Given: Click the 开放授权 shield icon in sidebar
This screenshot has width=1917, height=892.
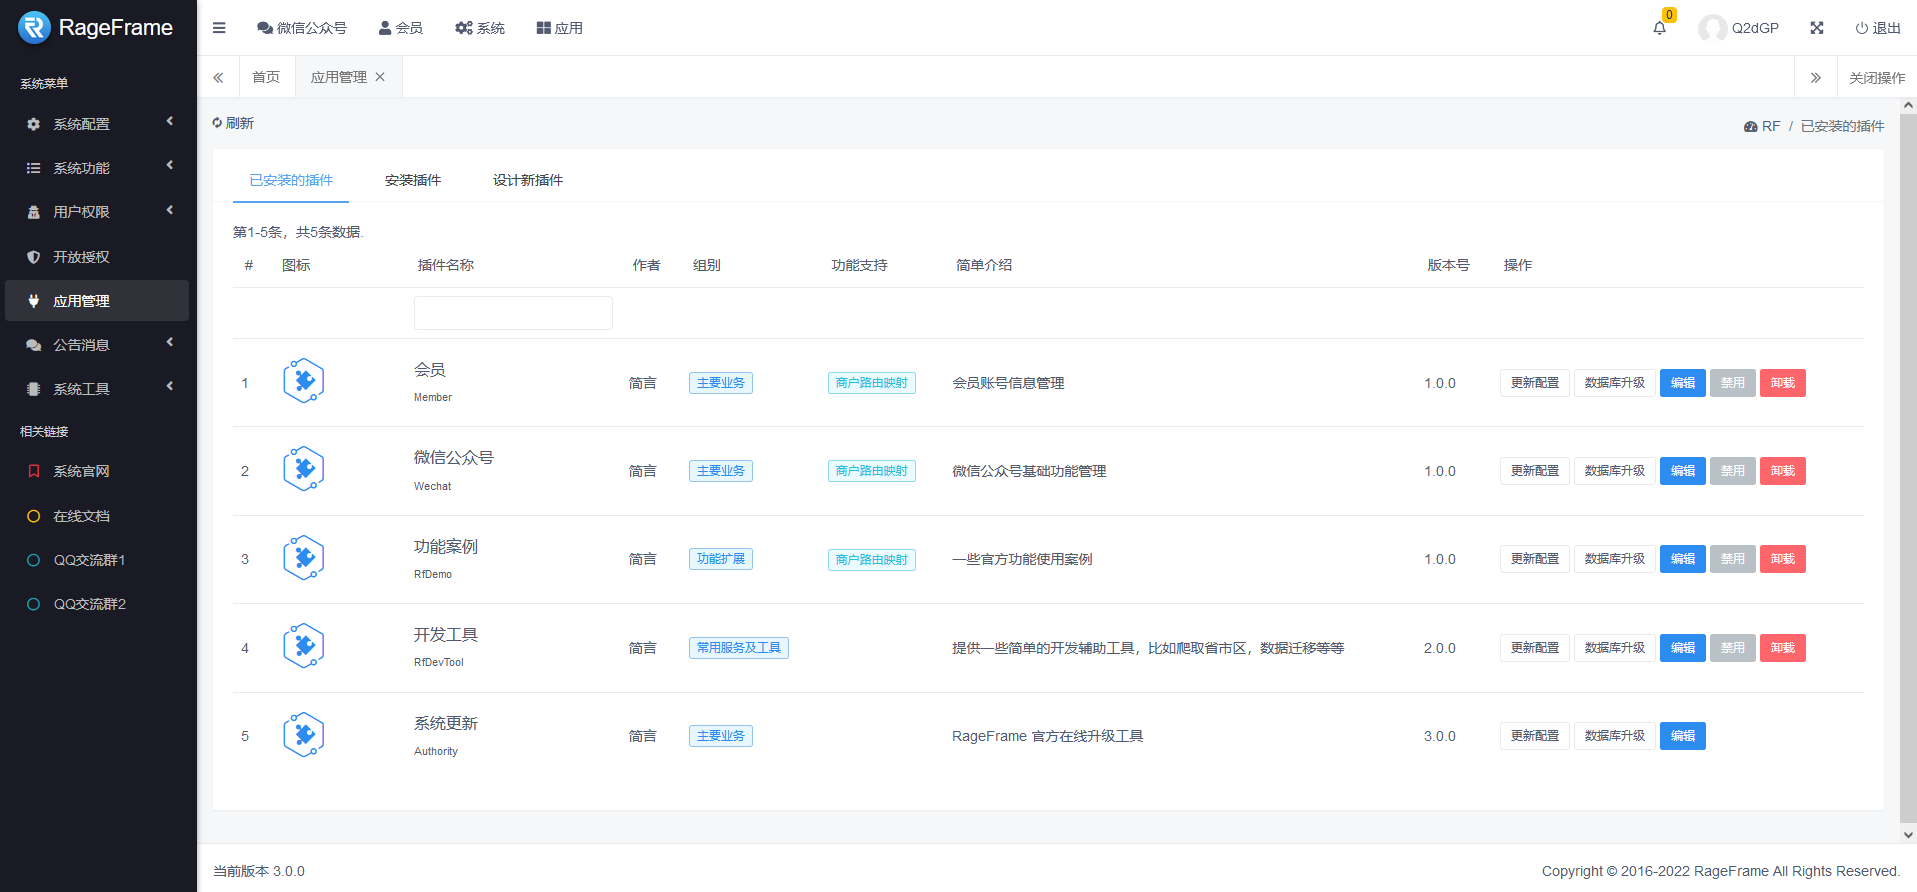Looking at the screenshot, I should (x=34, y=257).
